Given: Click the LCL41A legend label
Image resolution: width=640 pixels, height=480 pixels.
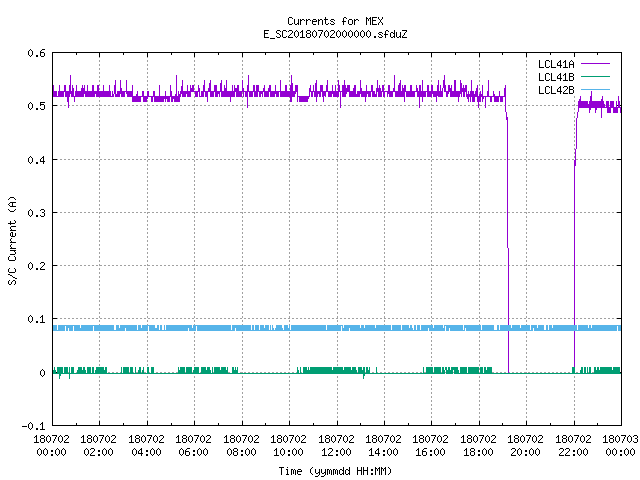Looking at the screenshot, I should (556, 64).
